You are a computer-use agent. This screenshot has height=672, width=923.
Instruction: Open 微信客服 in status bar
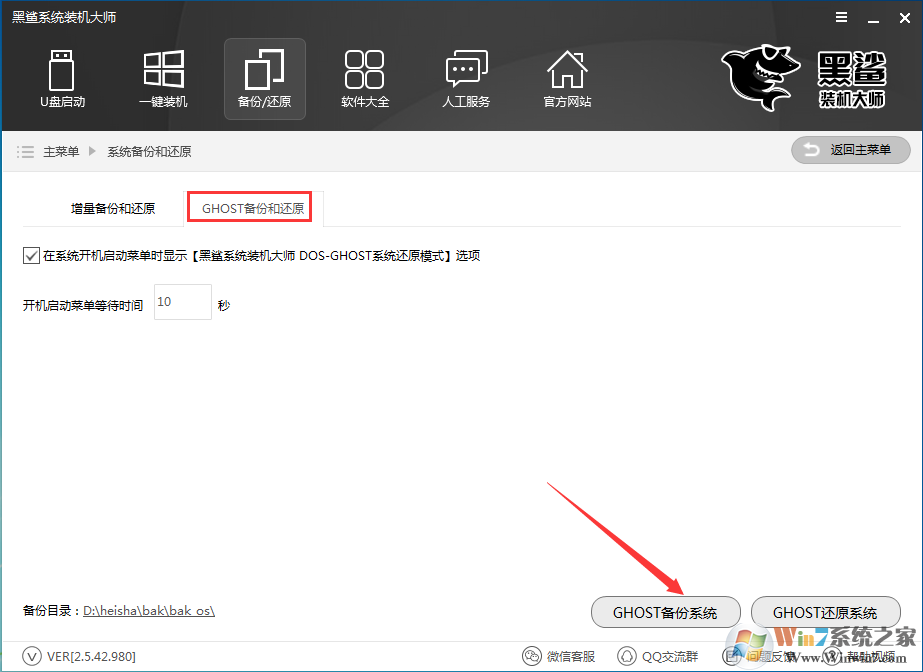(x=559, y=656)
